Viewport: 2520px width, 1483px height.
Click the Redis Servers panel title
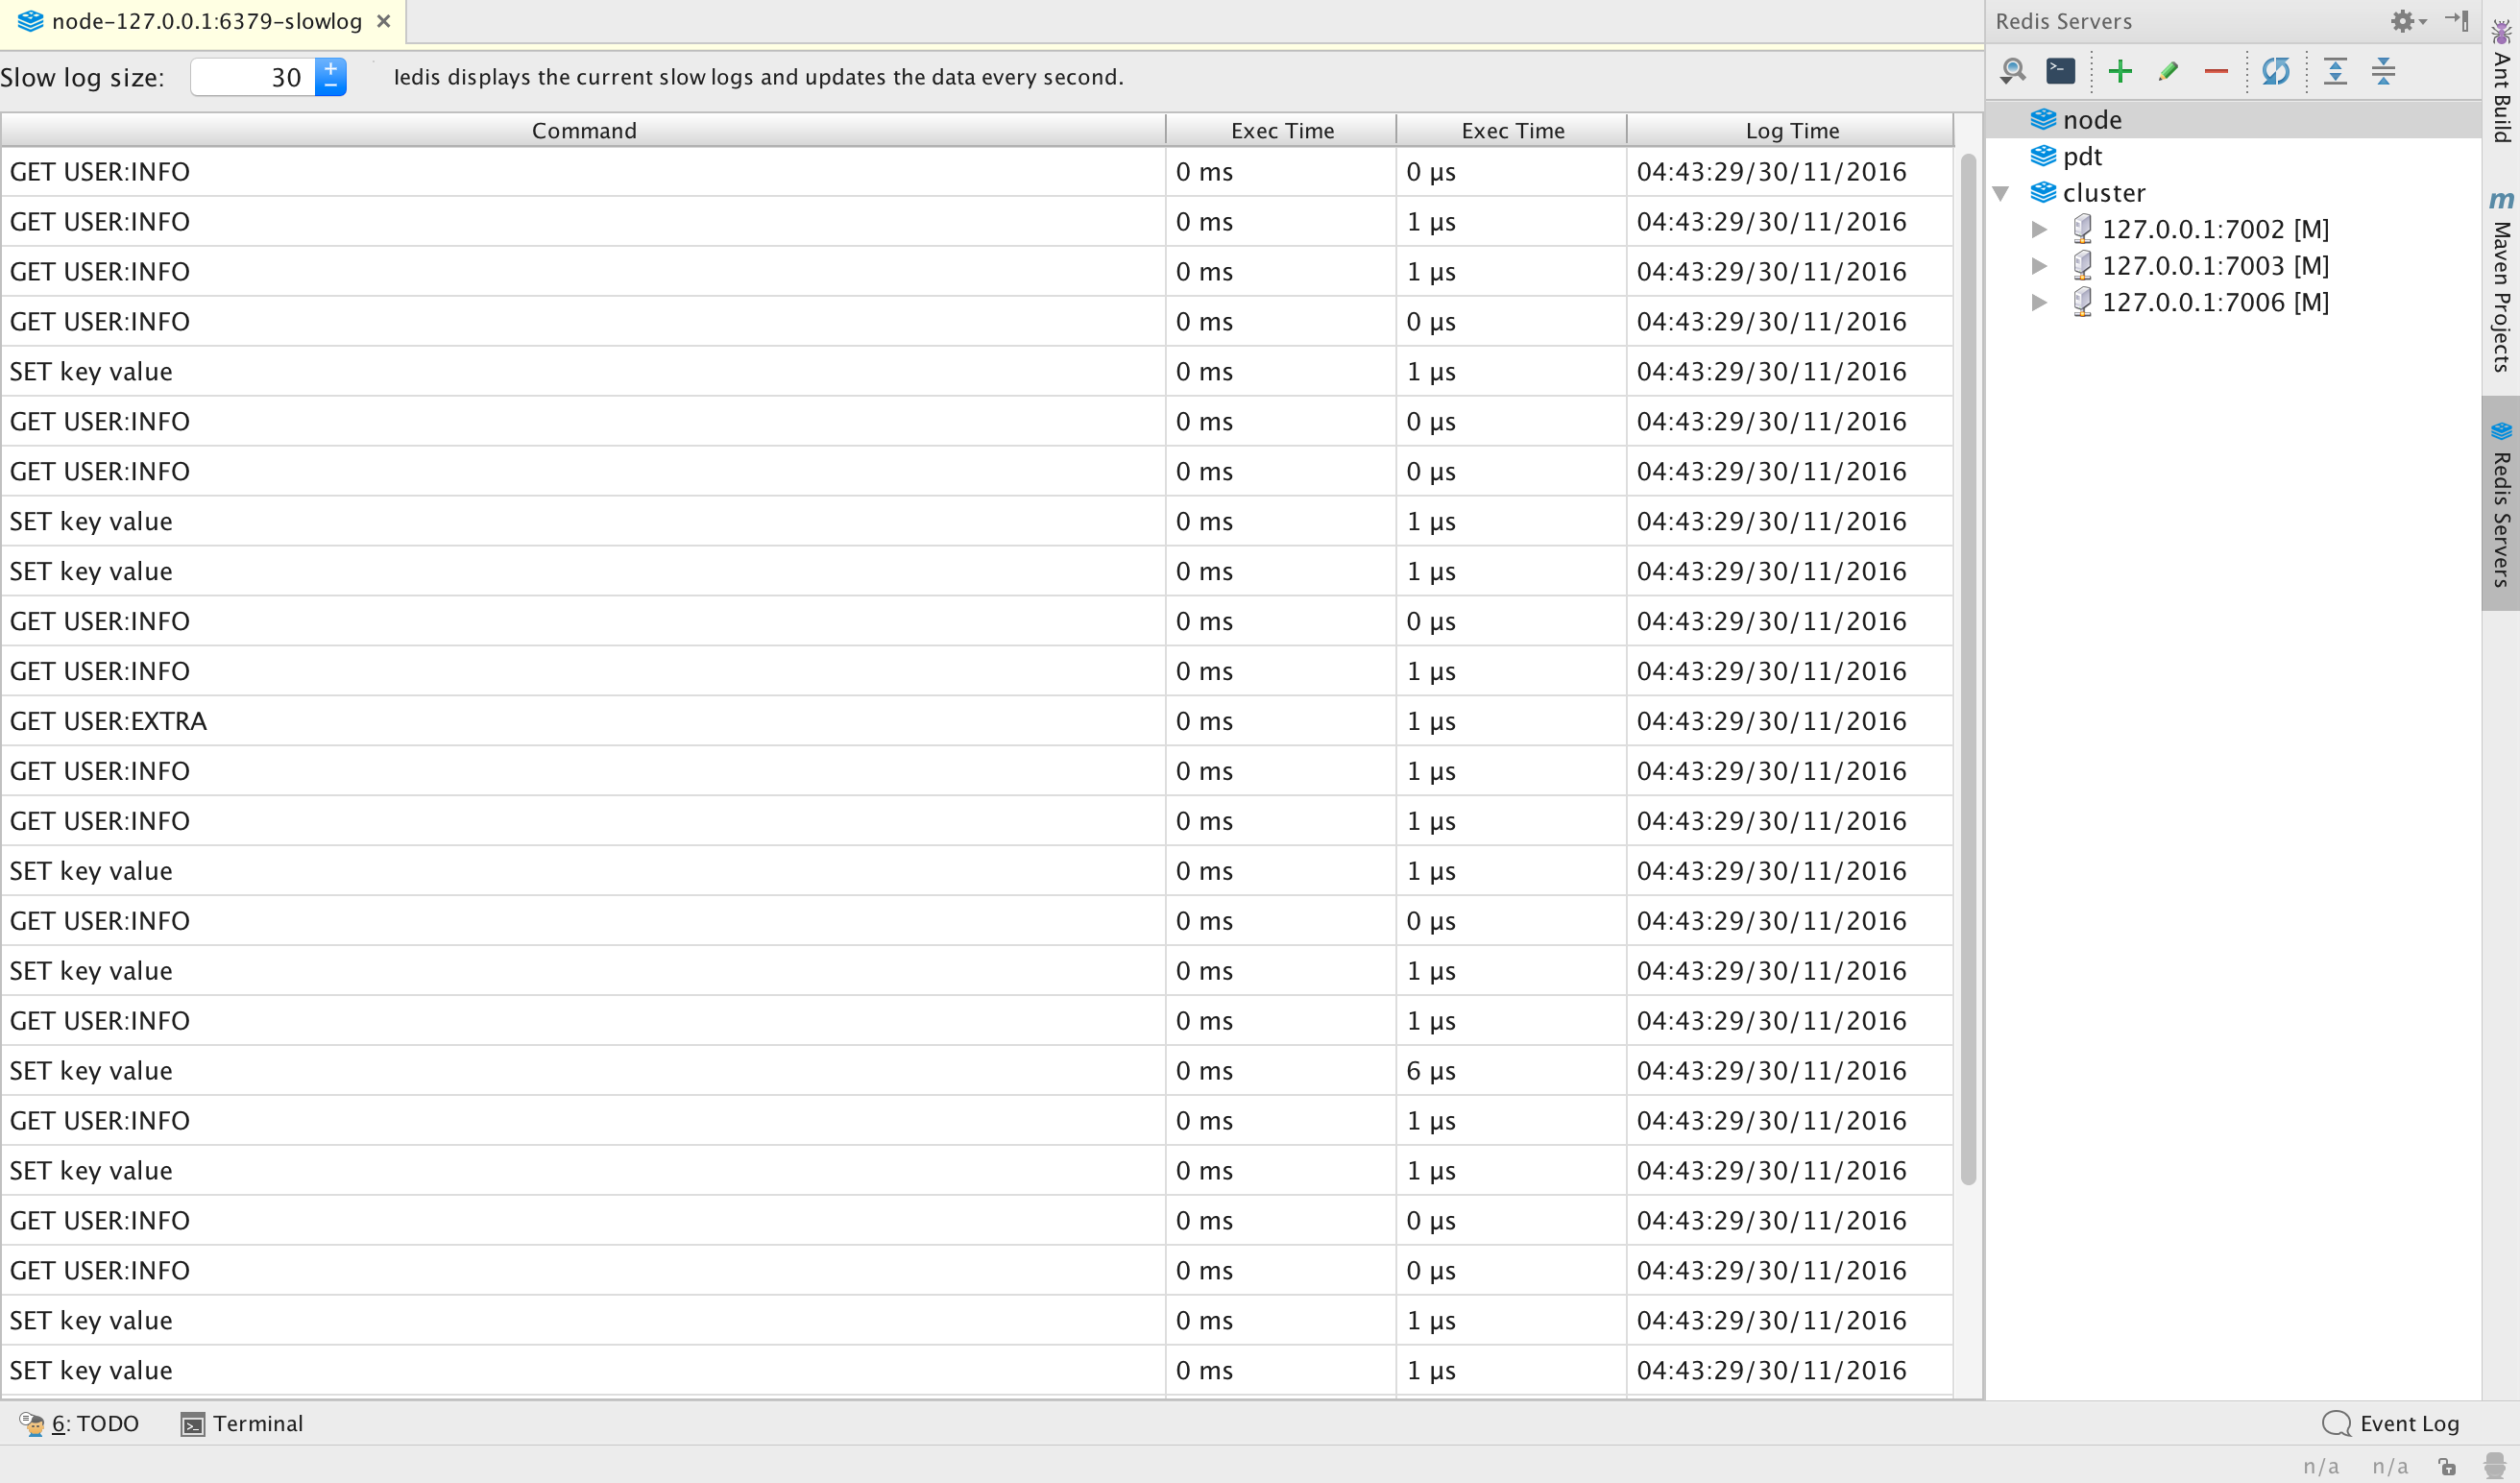coord(2063,21)
